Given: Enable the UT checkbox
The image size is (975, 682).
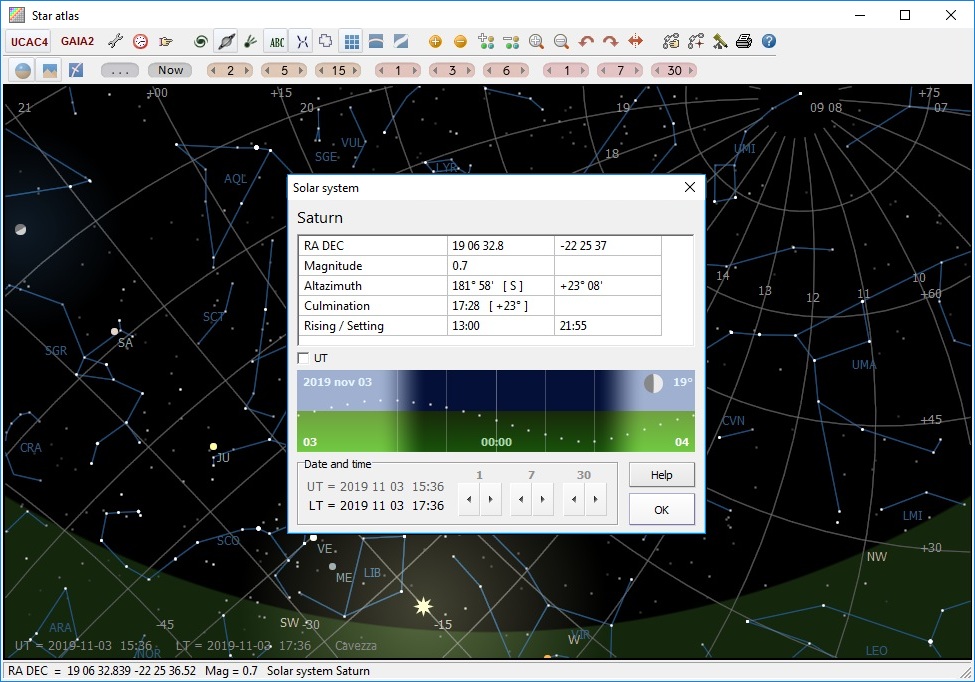Looking at the screenshot, I should pyautogui.click(x=303, y=358).
